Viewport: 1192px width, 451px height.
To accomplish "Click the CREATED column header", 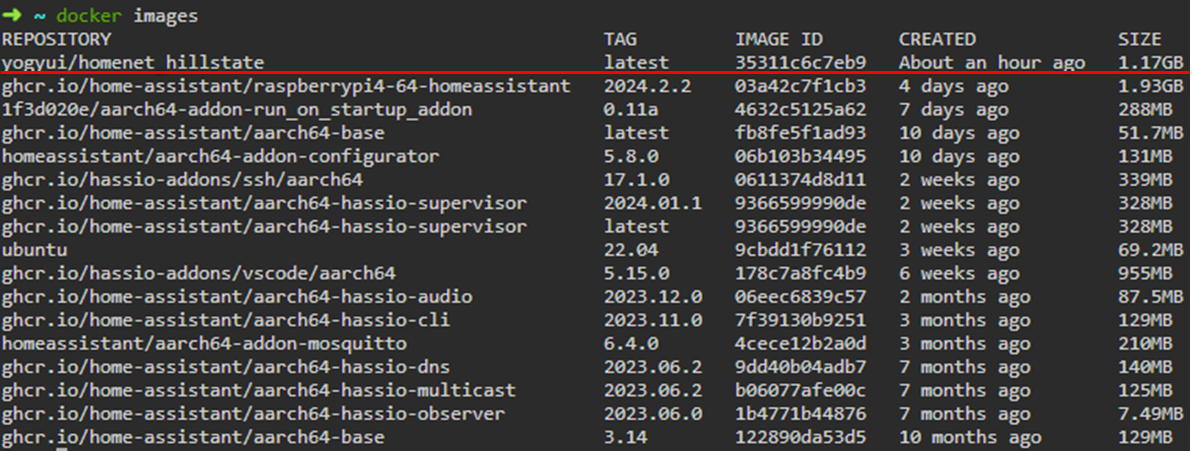I will click(937, 39).
